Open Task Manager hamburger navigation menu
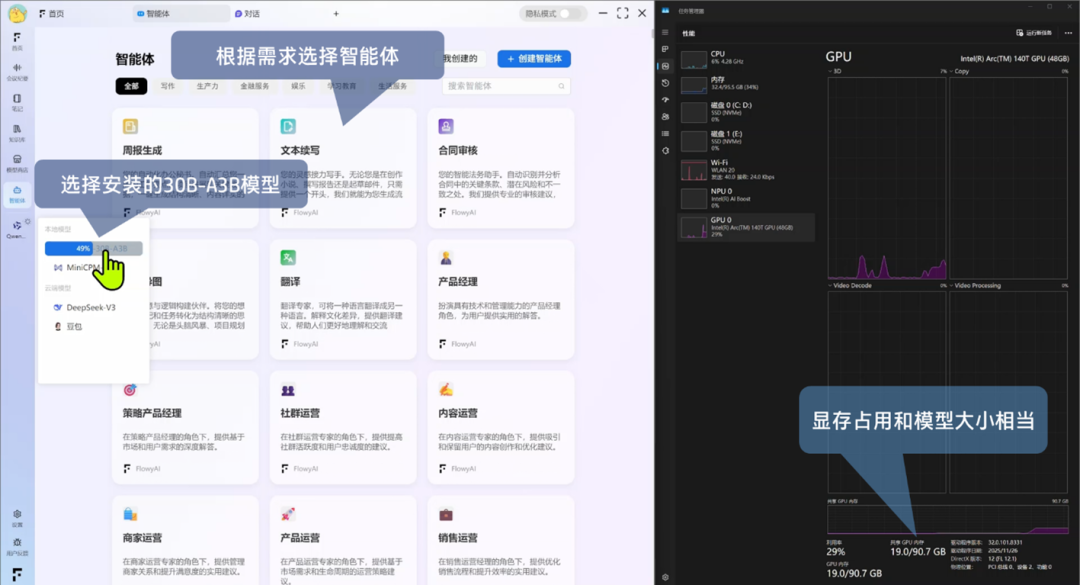The height and width of the screenshot is (585, 1080). coord(665,32)
